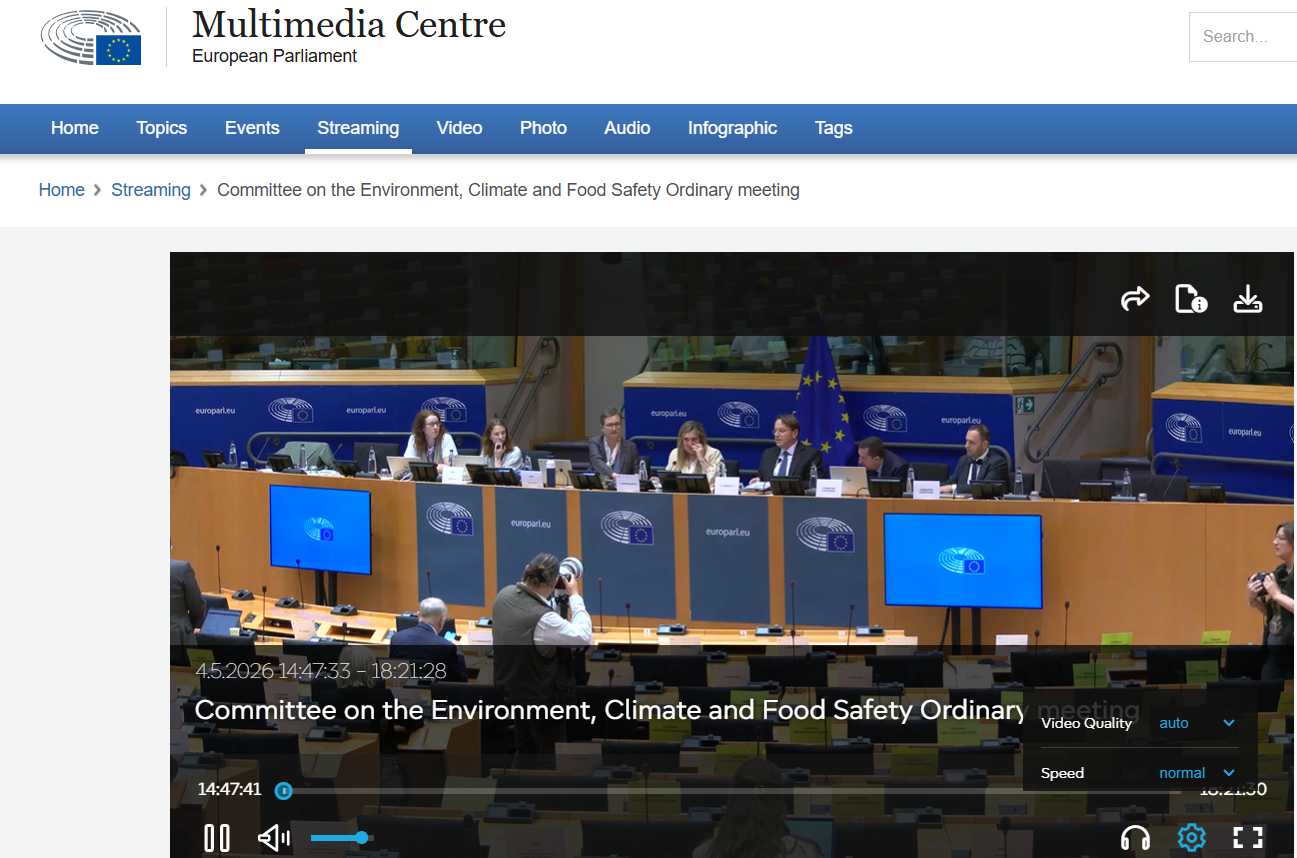Select the Streaming navigation tab

(x=358, y=128)
